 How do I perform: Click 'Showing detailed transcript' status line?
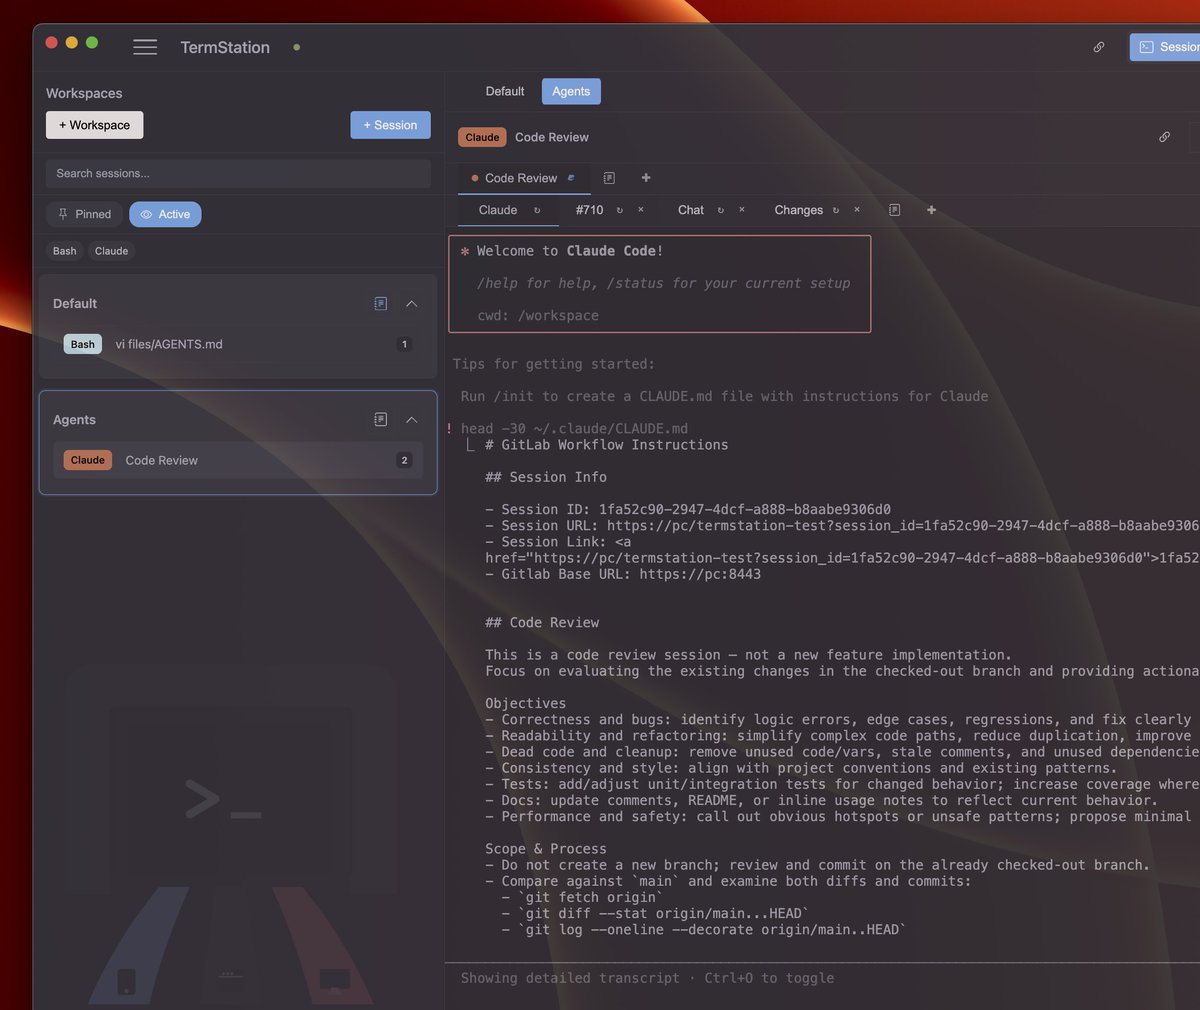pyautogui.click(x=647, y=978)
